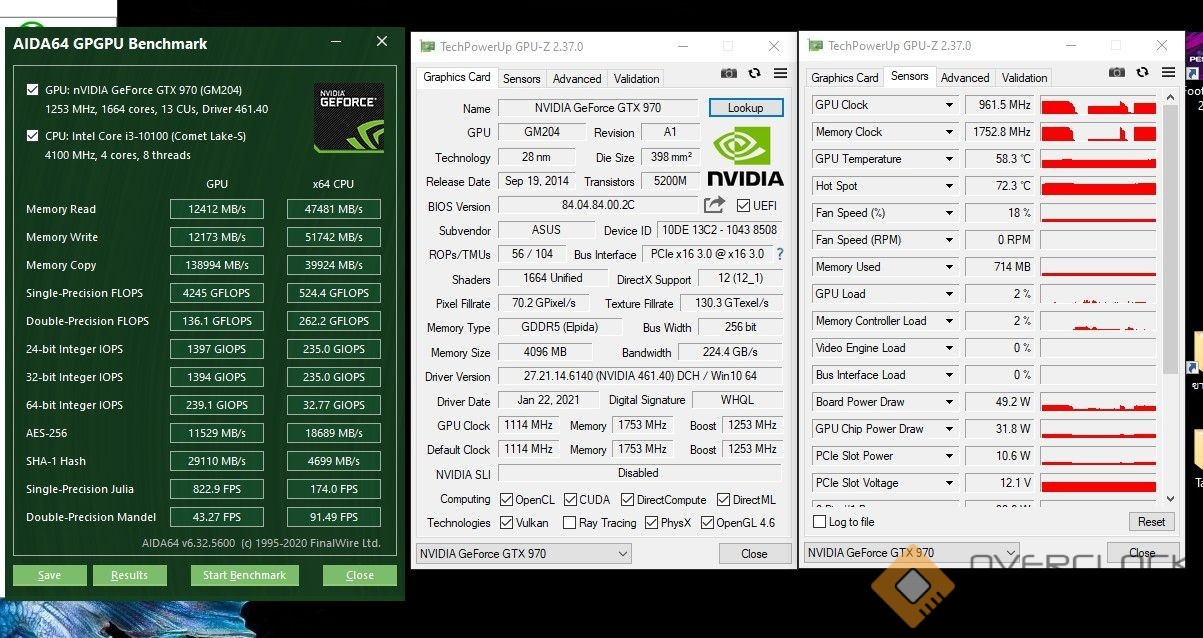
Task: Toggle Vulkan technology checkbox
Action: (x=505, y=522)
